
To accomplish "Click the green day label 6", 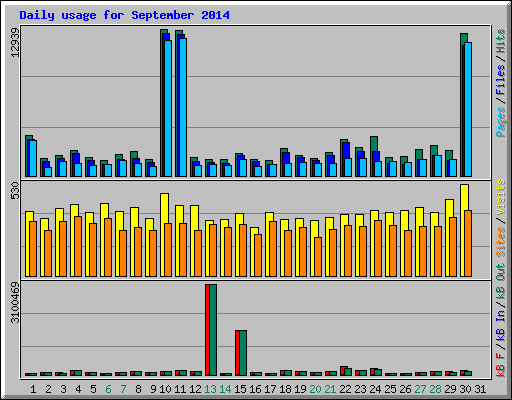I will tap(108, 389).
